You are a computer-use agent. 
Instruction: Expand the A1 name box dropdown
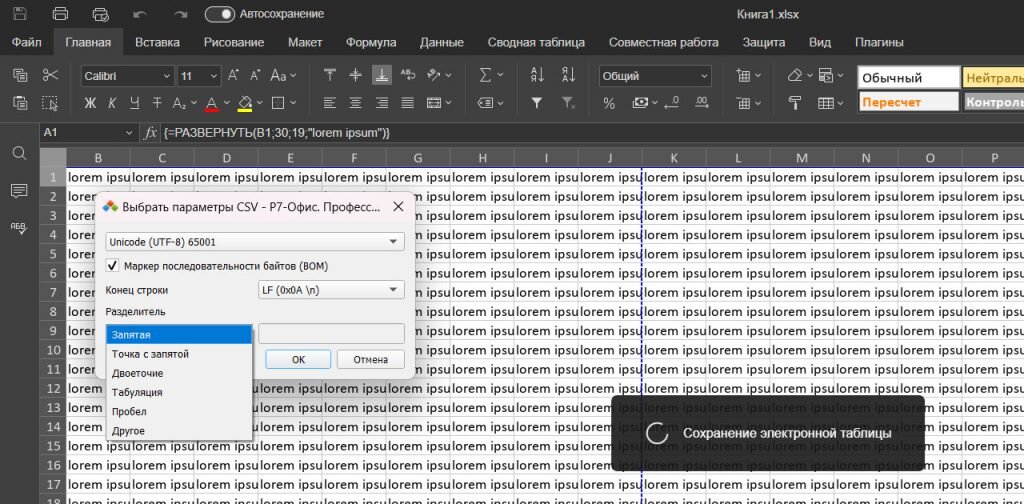129,133
